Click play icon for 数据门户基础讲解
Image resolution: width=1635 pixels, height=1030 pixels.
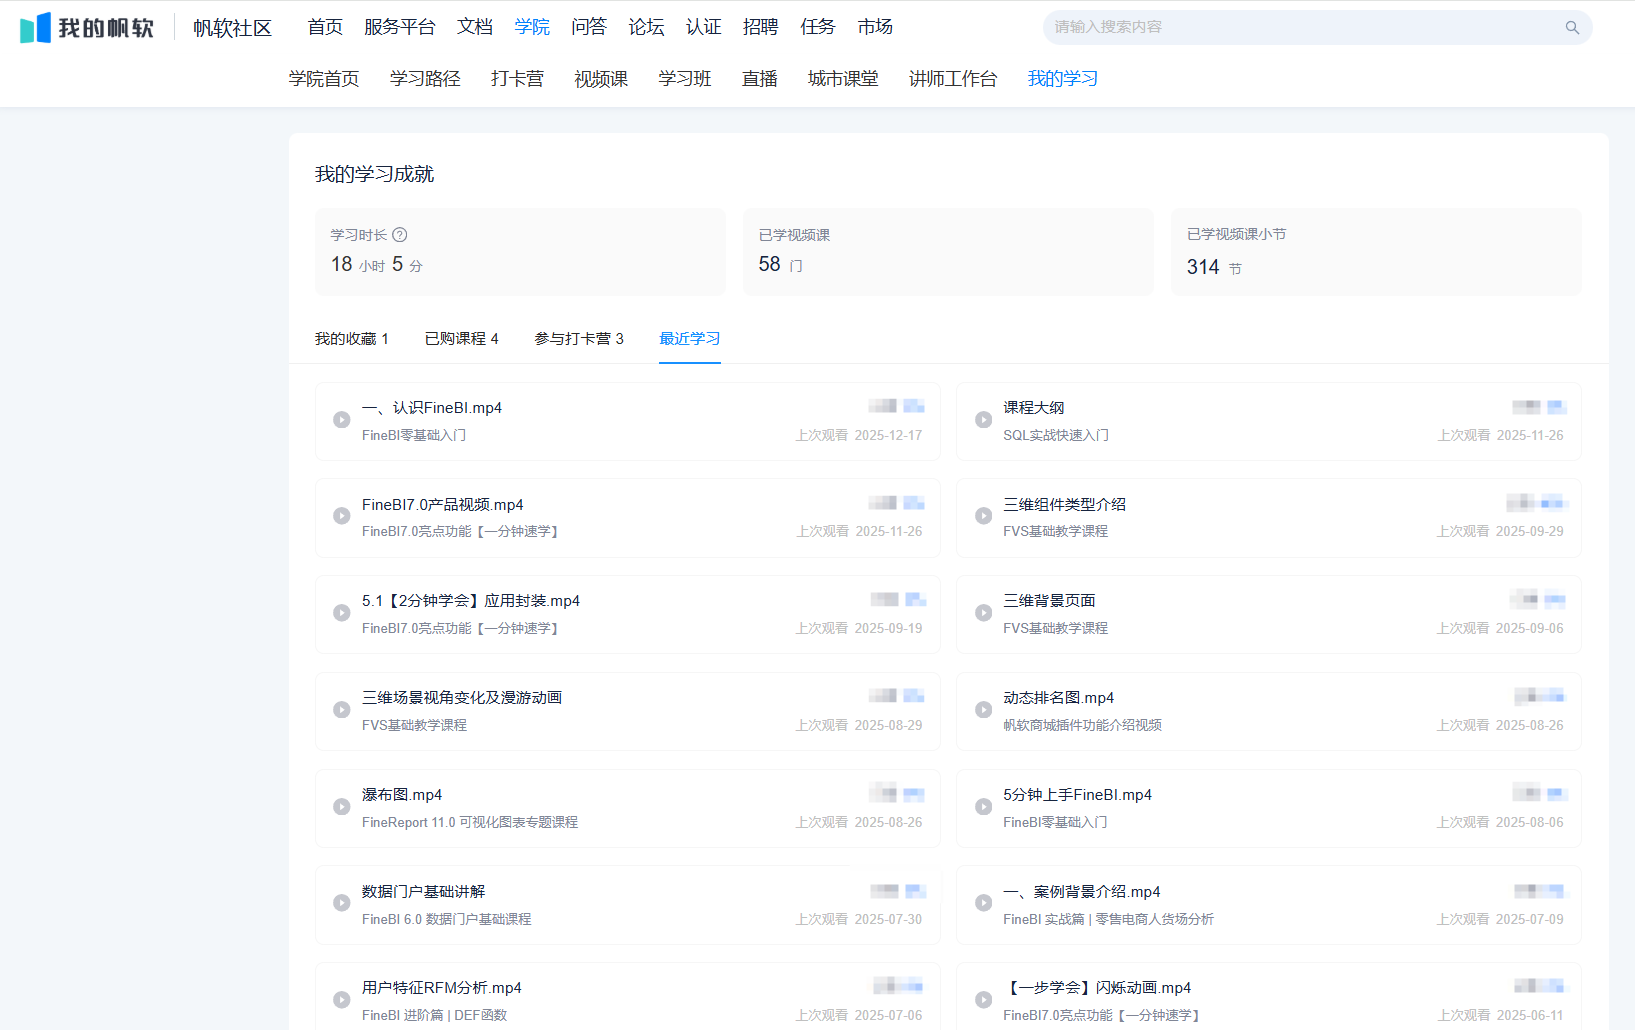click(342, 903)
